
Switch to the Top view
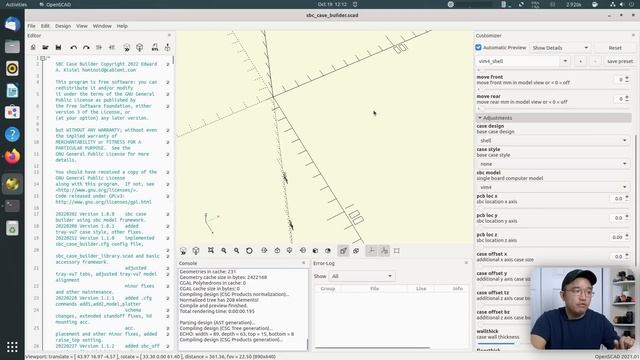(277, 251)
